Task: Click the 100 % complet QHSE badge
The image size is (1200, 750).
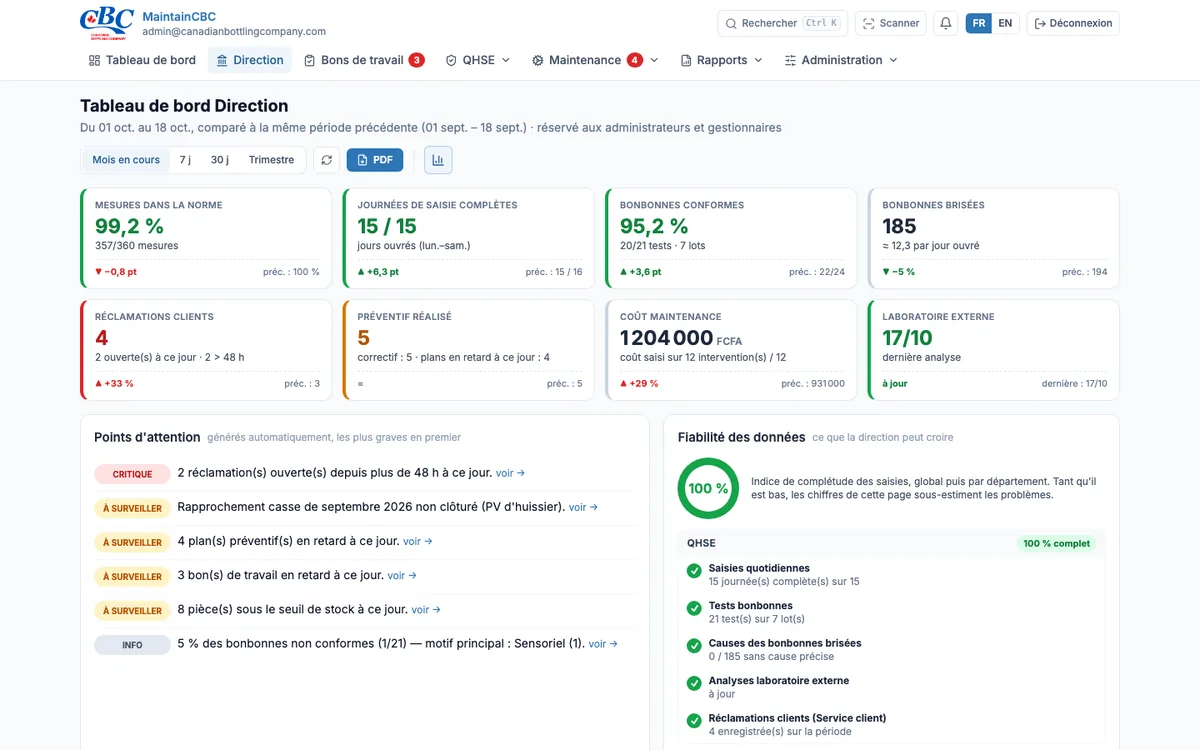Action: point(1057,543)
